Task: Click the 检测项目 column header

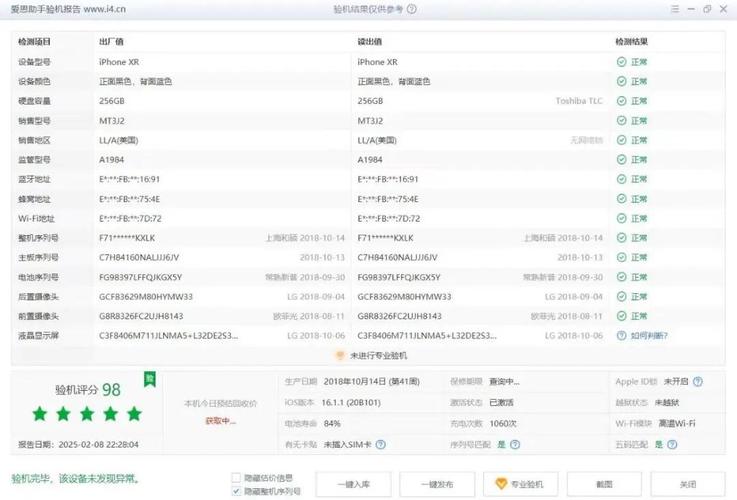Action: click(34, 42)
